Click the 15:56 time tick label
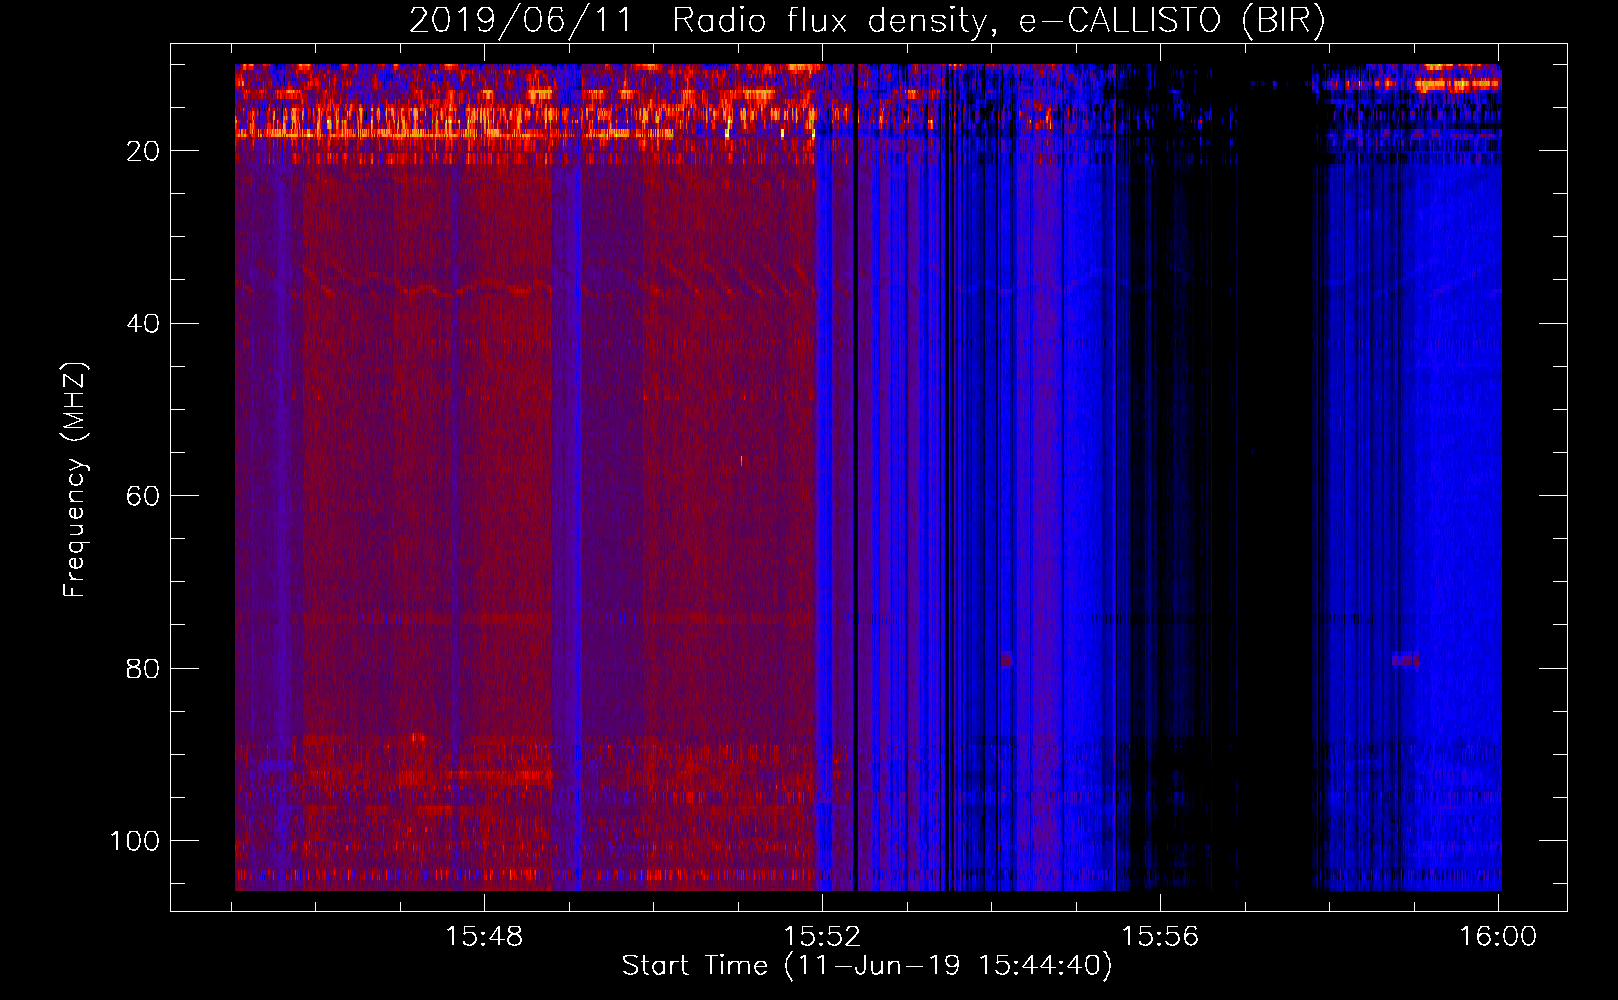The height and width of the screenshot is (1000, 1618). click(1160, 937)
